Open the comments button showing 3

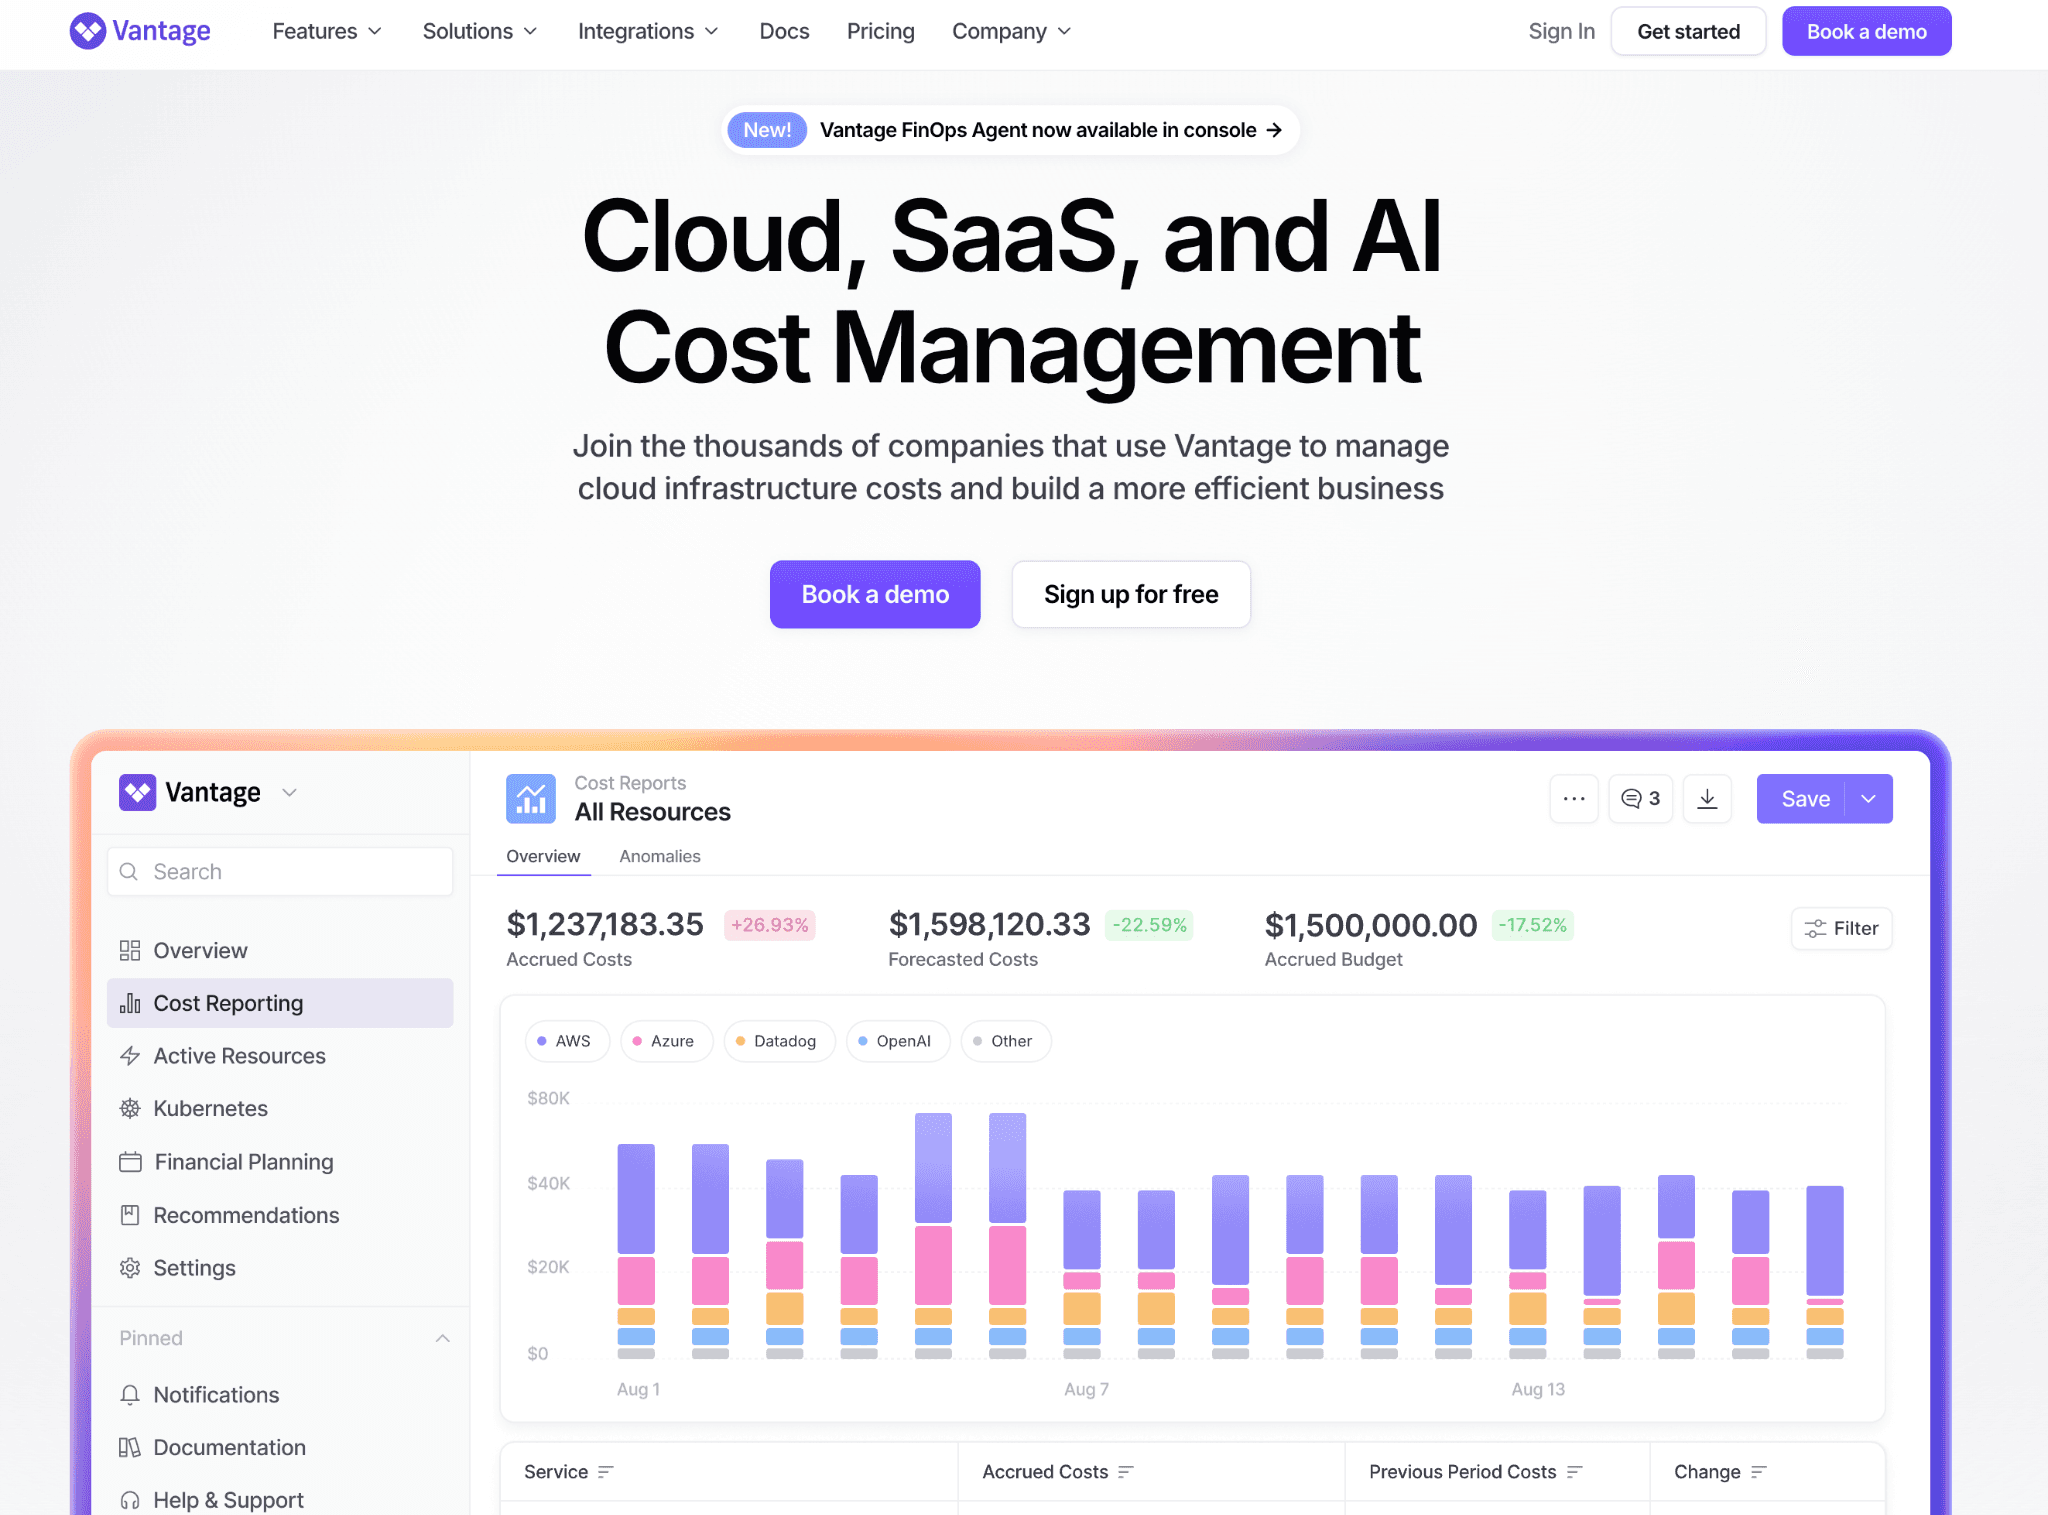point(1641,799)
